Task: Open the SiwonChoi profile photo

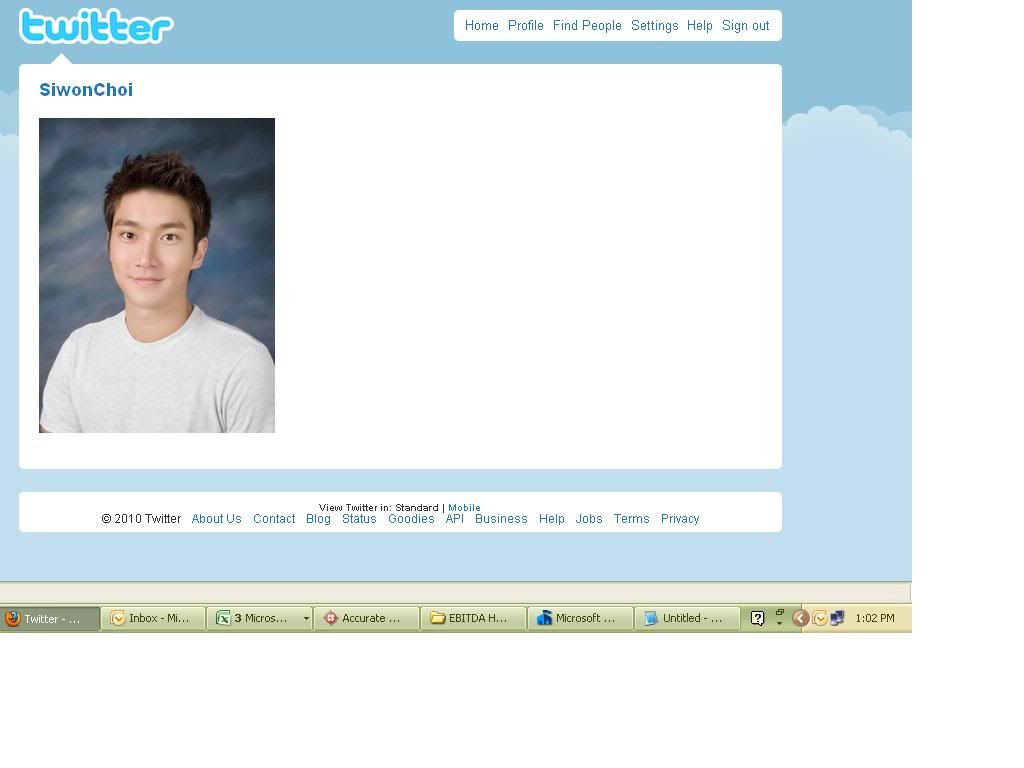Action: tap(157, 275)
